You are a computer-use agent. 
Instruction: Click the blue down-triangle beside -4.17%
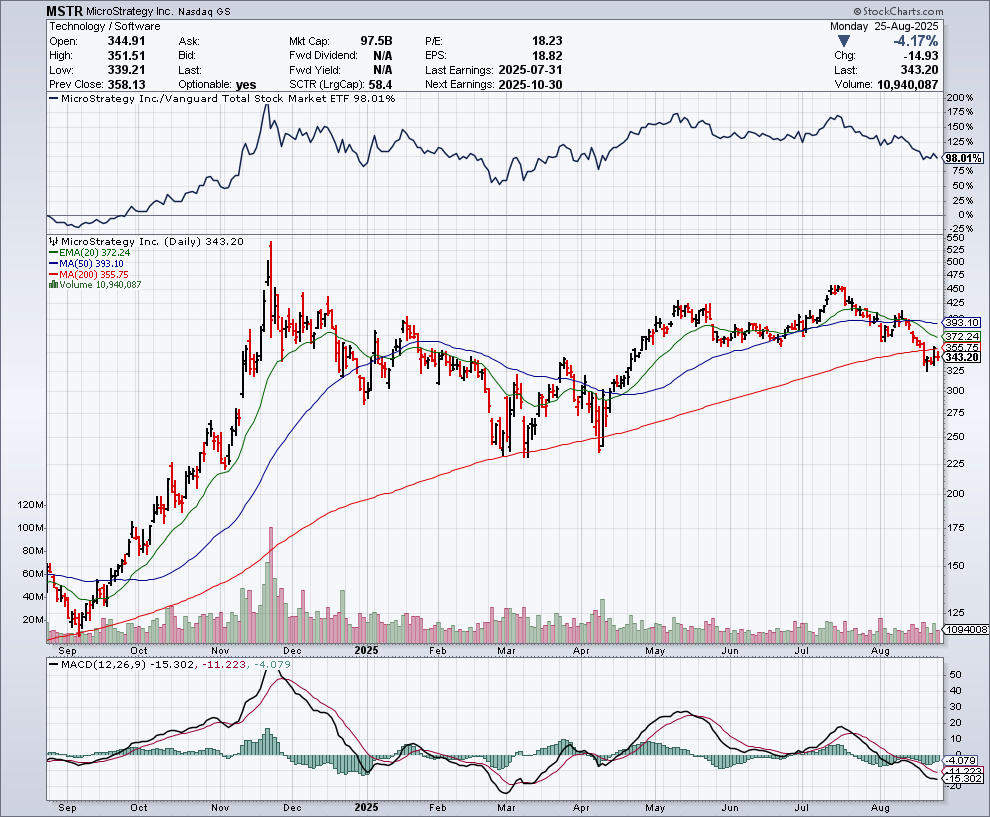(844, 41)
